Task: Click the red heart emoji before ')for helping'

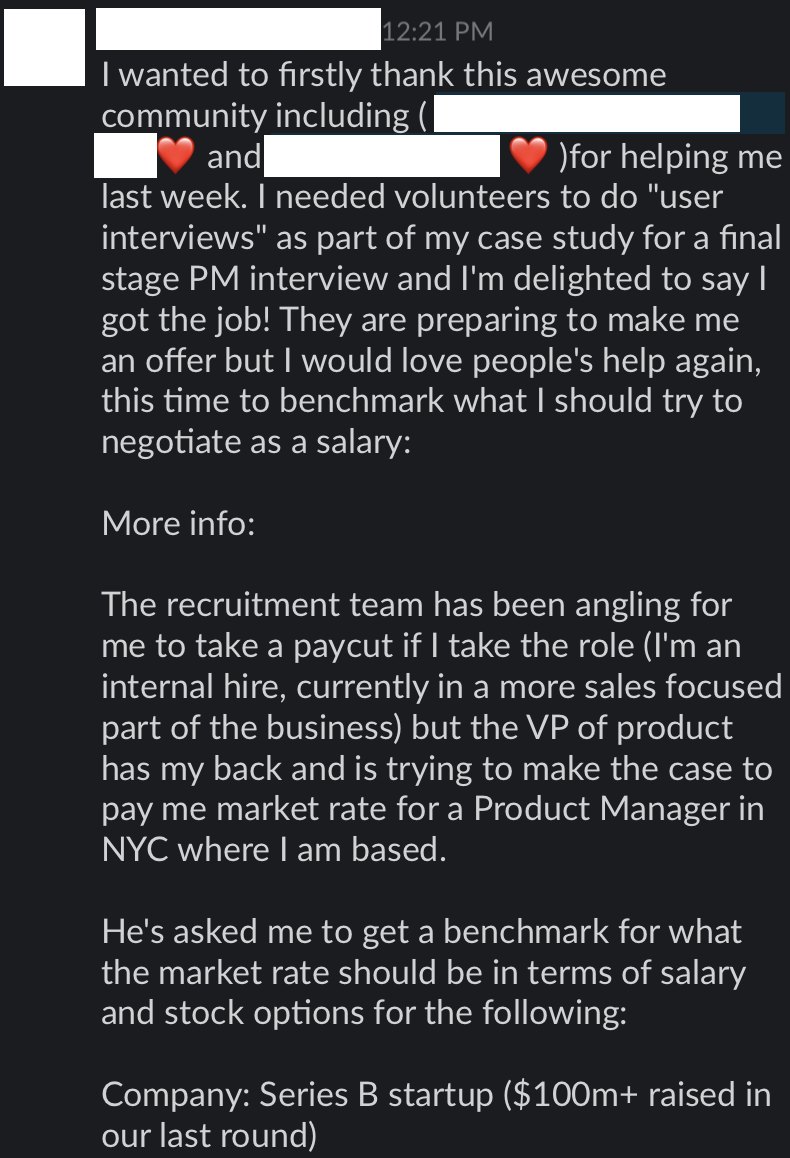Action: click(x=529, y=156)
